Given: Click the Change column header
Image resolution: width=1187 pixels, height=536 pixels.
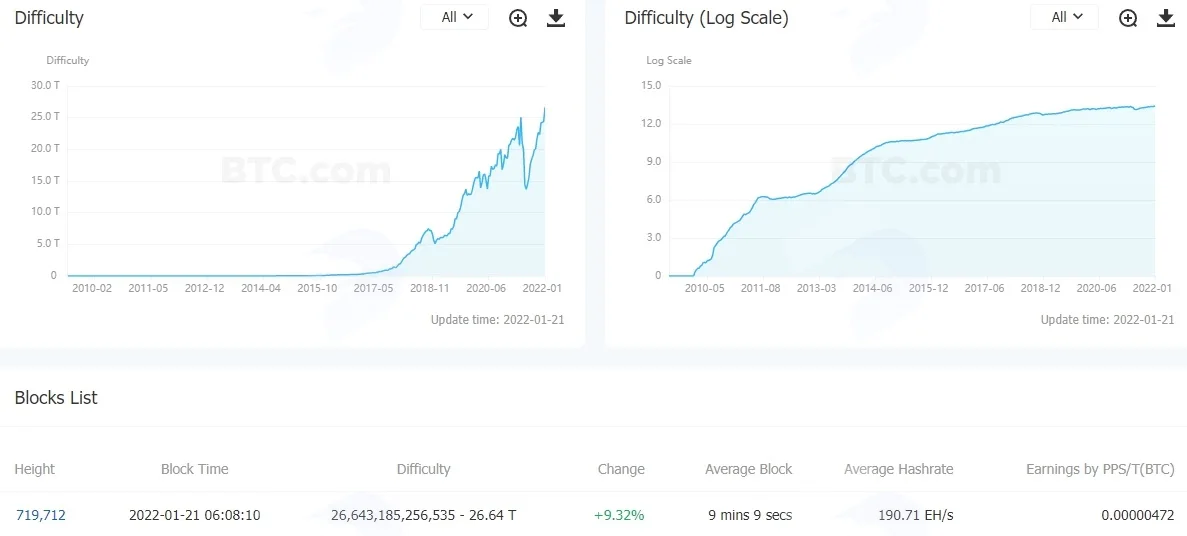Looking at the screenshot, I should (621, 469).
